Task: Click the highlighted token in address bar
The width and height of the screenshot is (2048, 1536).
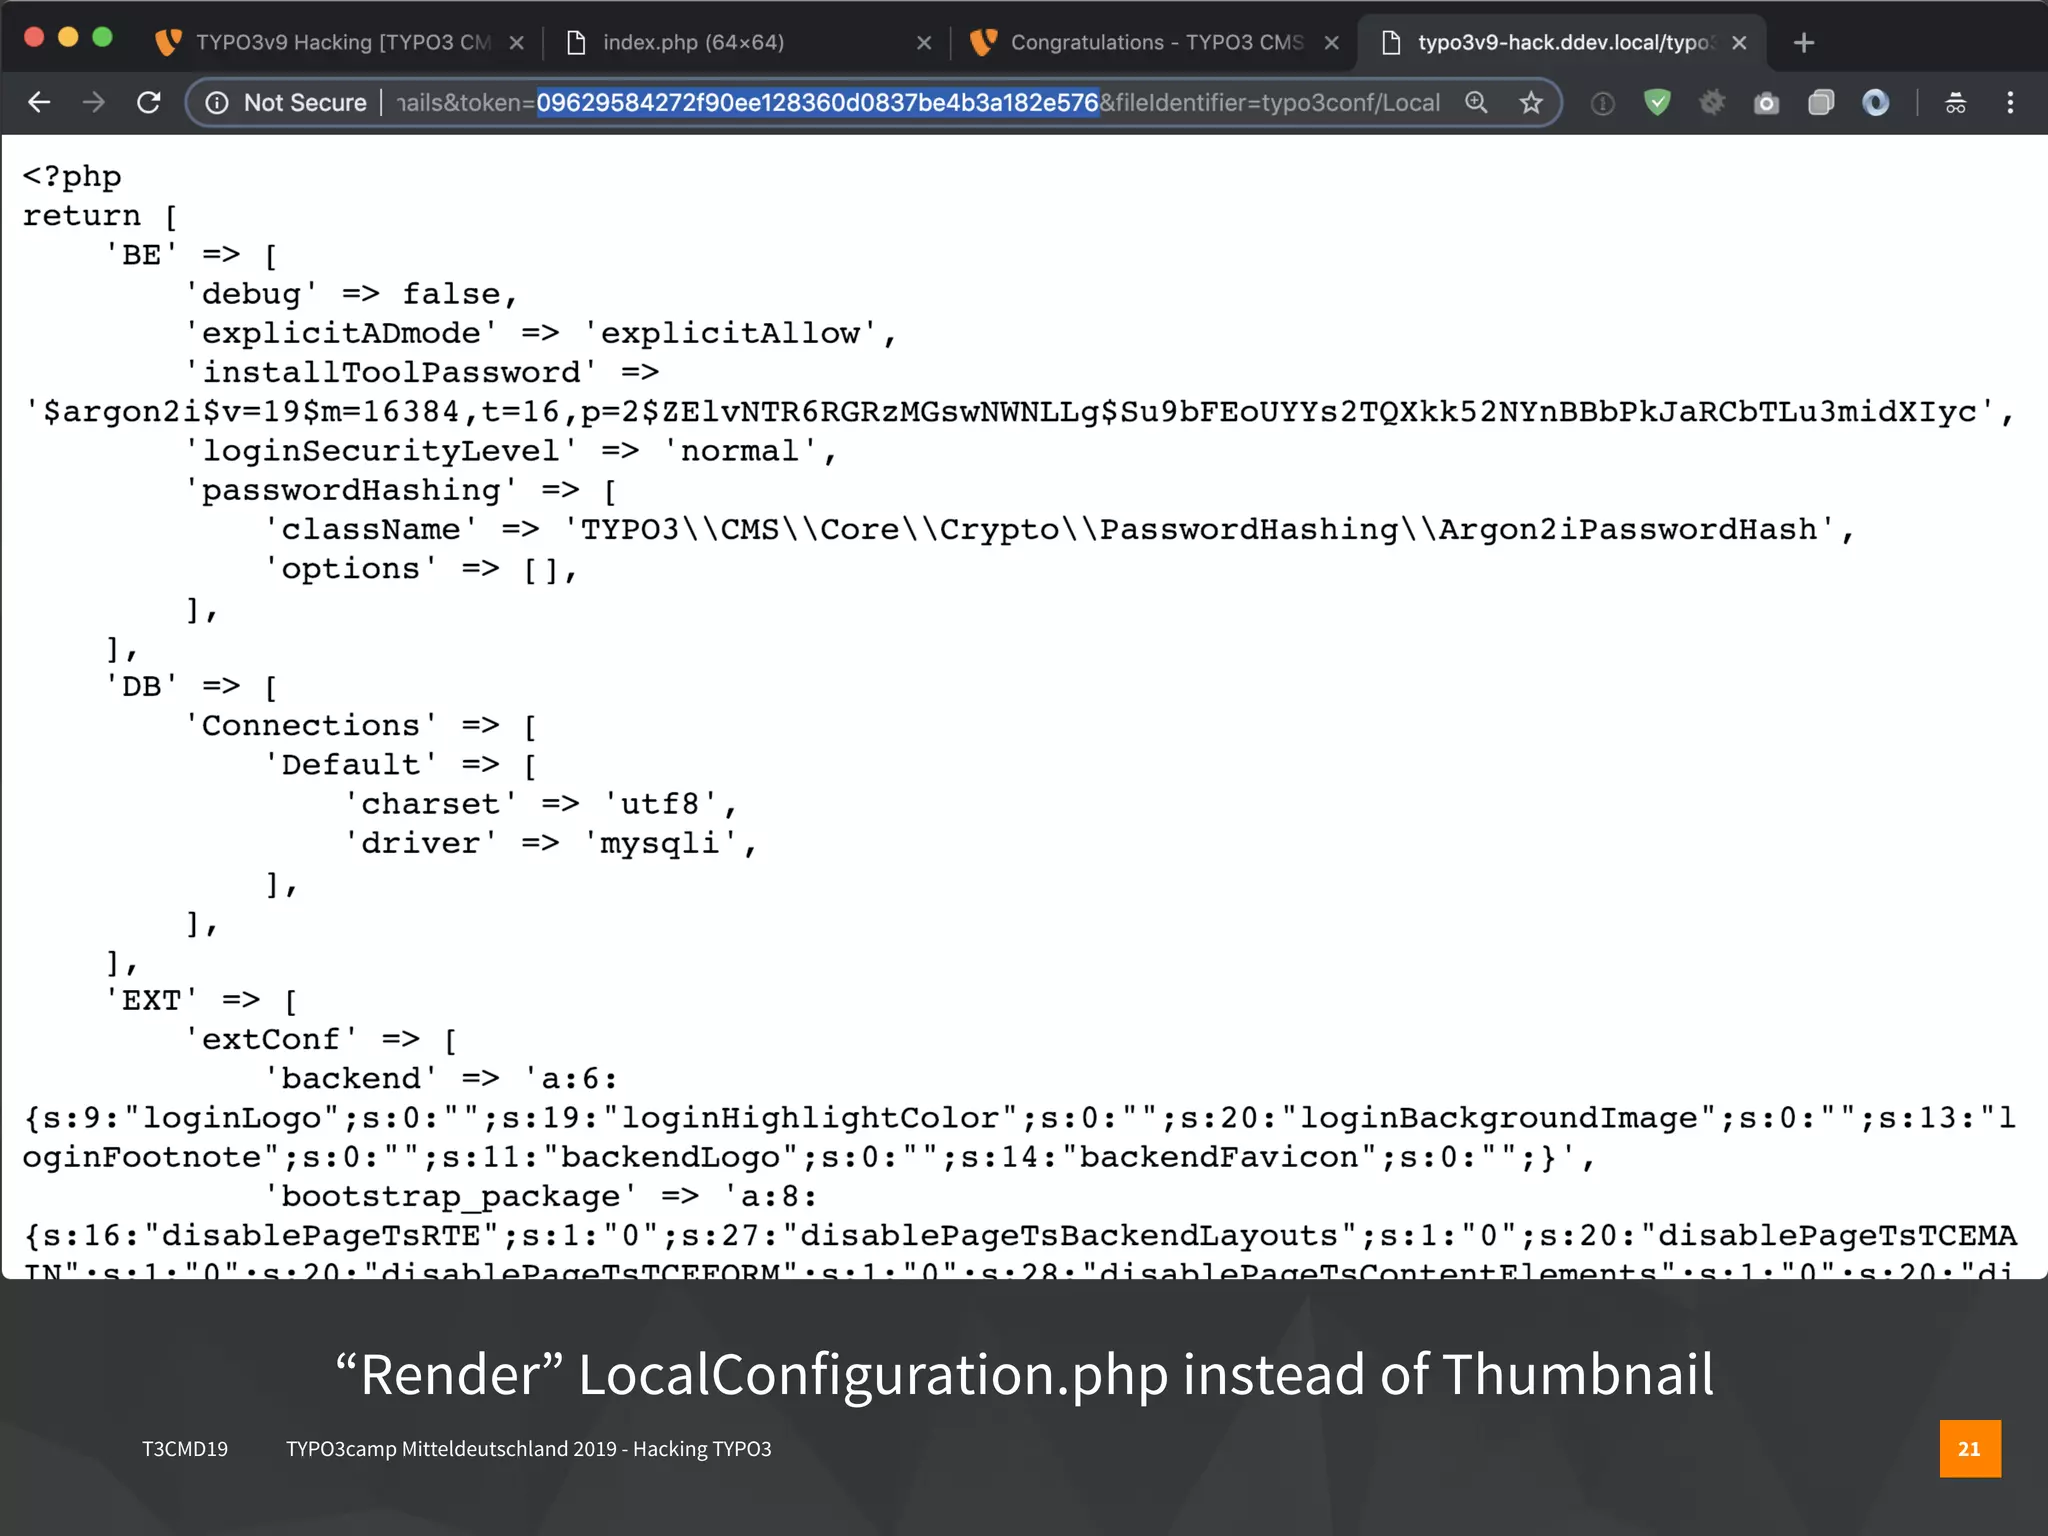Action: pyautogui.click(x=818, y=102)
